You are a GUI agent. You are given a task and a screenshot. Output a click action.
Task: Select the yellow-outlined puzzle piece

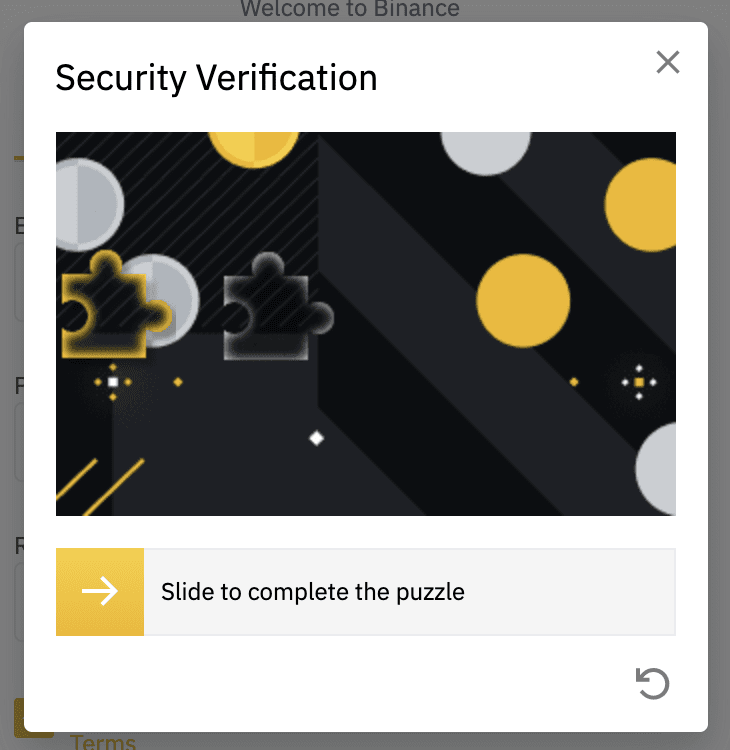(103, 305)
